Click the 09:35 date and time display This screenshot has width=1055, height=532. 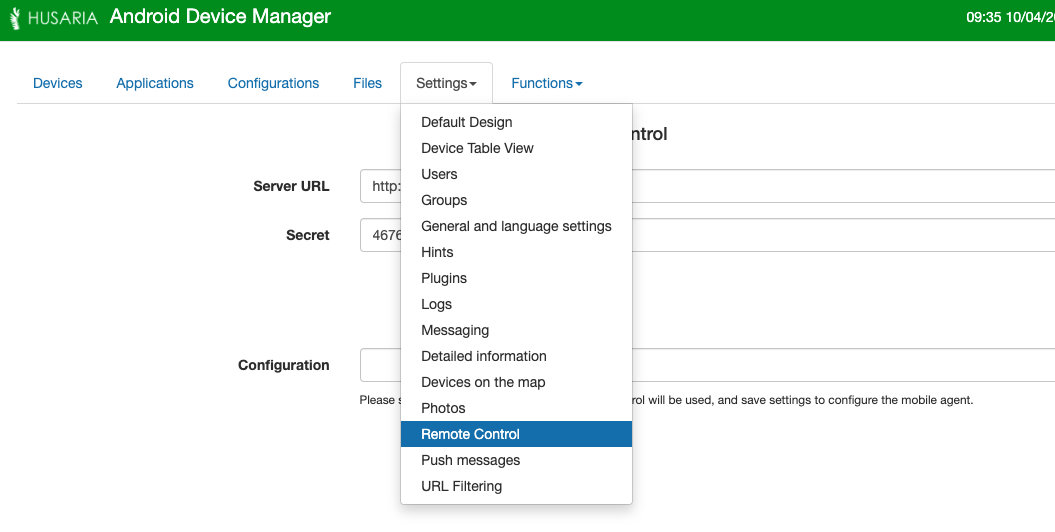tap(1011, 17)
